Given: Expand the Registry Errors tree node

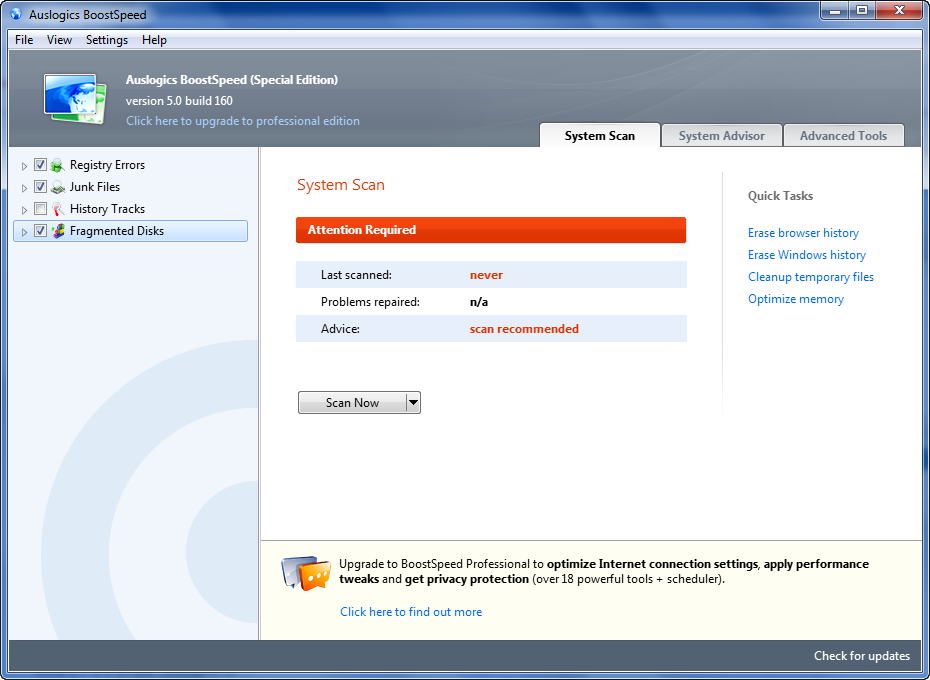Looking at the screenshot, I should point(24,166).
